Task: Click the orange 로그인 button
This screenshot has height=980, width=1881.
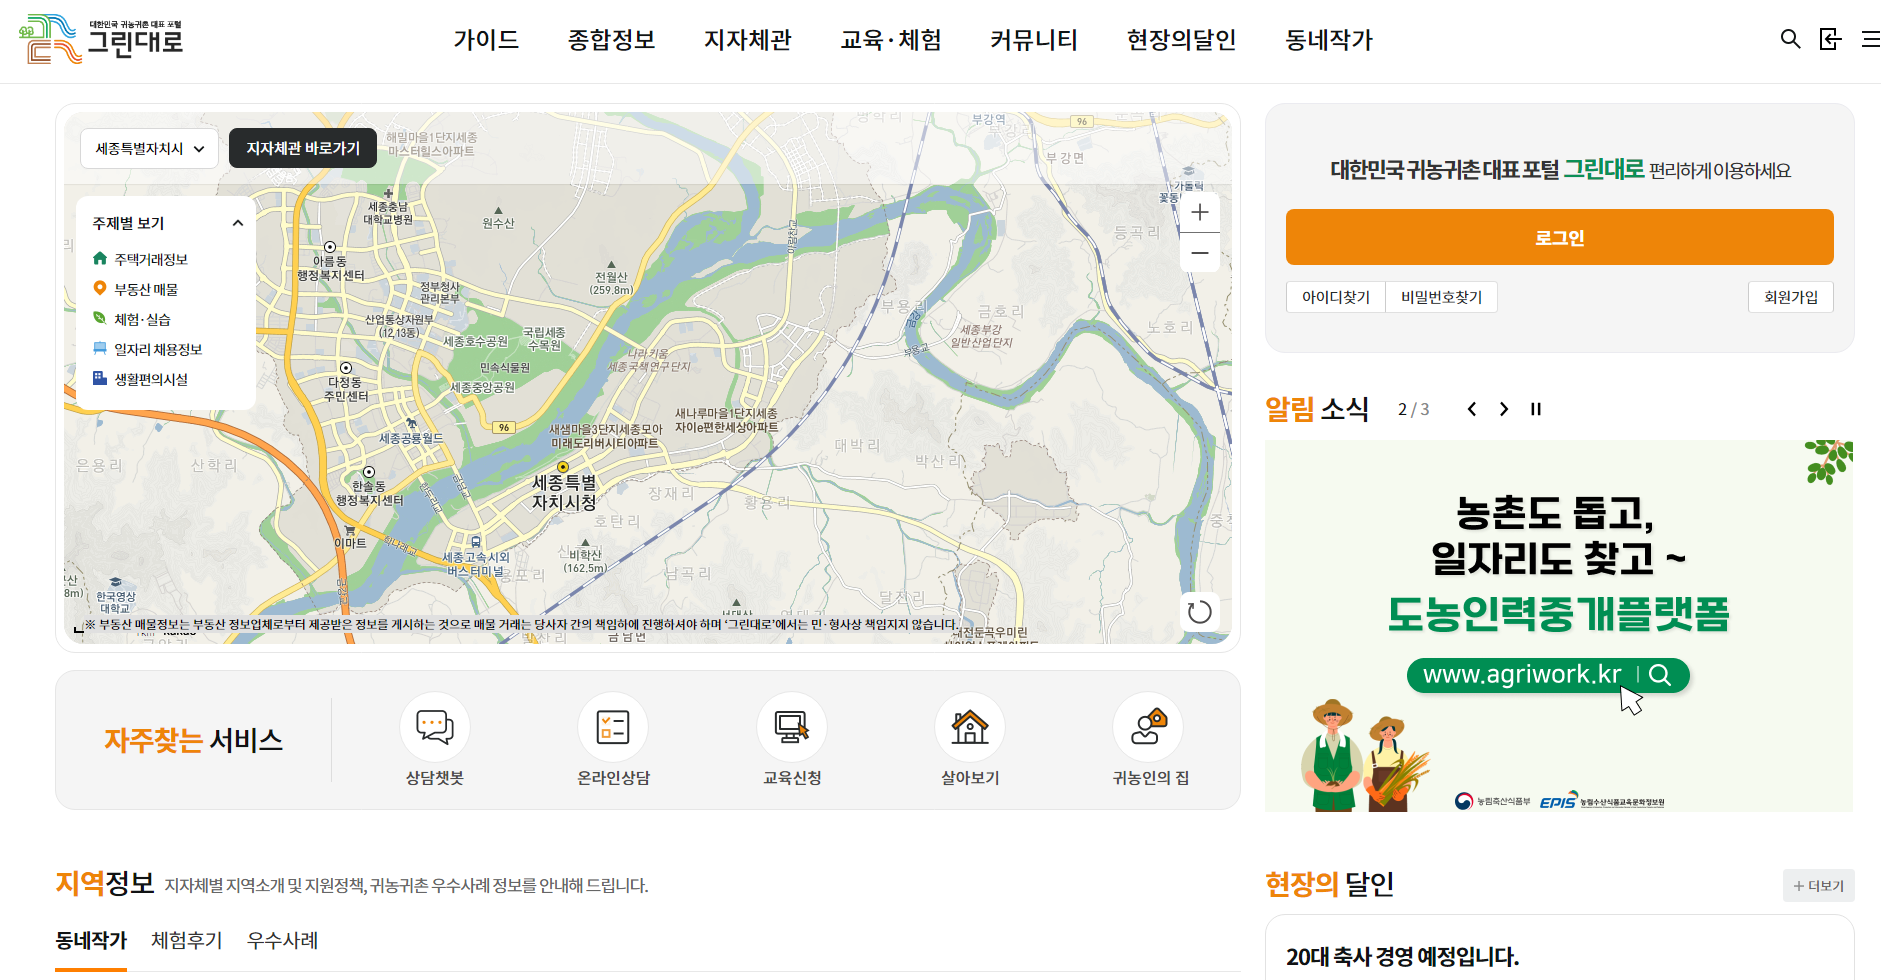Action: tap(1560, 237)
